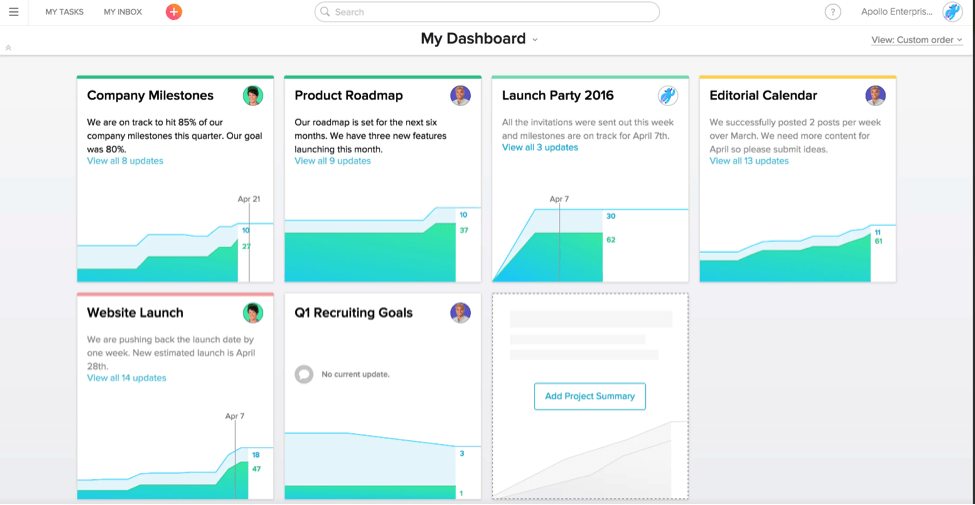Screen dimensions: 975x505
Task: Click the Launch Party 2016 owner icon
Action: coord(668,96)
